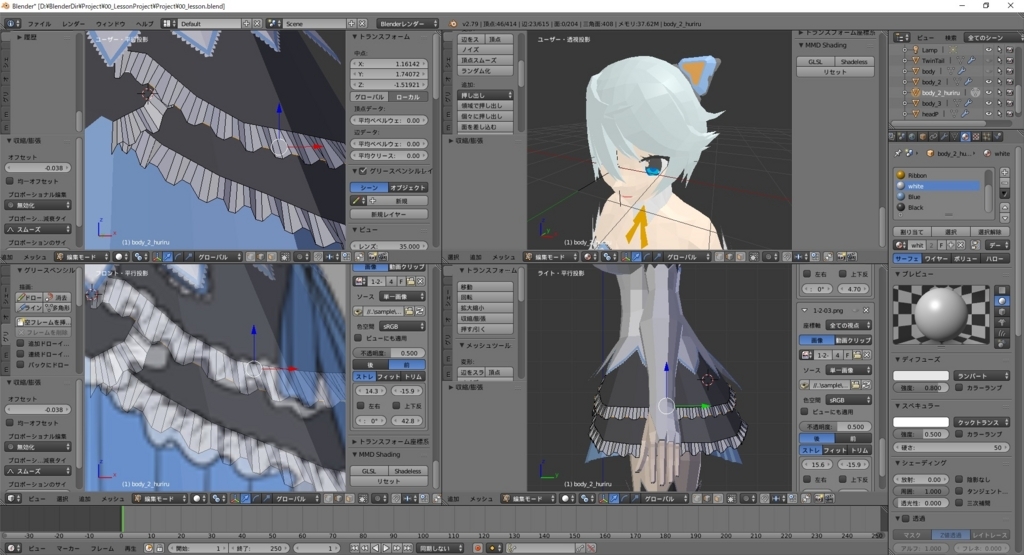This screenshot has width=1024, height=555.
Task: Toggle the グリースペンシル panel checkbox
Action: (x=363, y=171)
